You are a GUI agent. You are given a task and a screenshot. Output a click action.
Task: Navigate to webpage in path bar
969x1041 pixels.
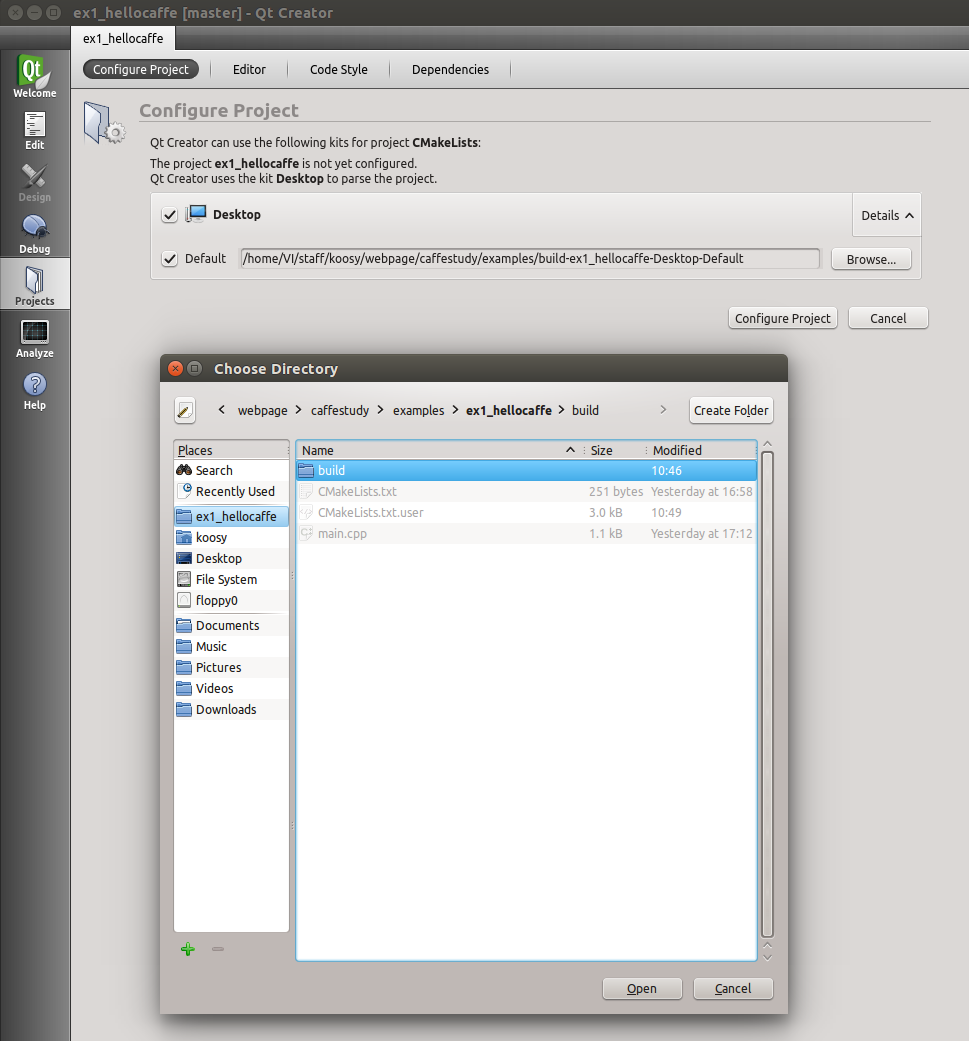tap(262, 411)
